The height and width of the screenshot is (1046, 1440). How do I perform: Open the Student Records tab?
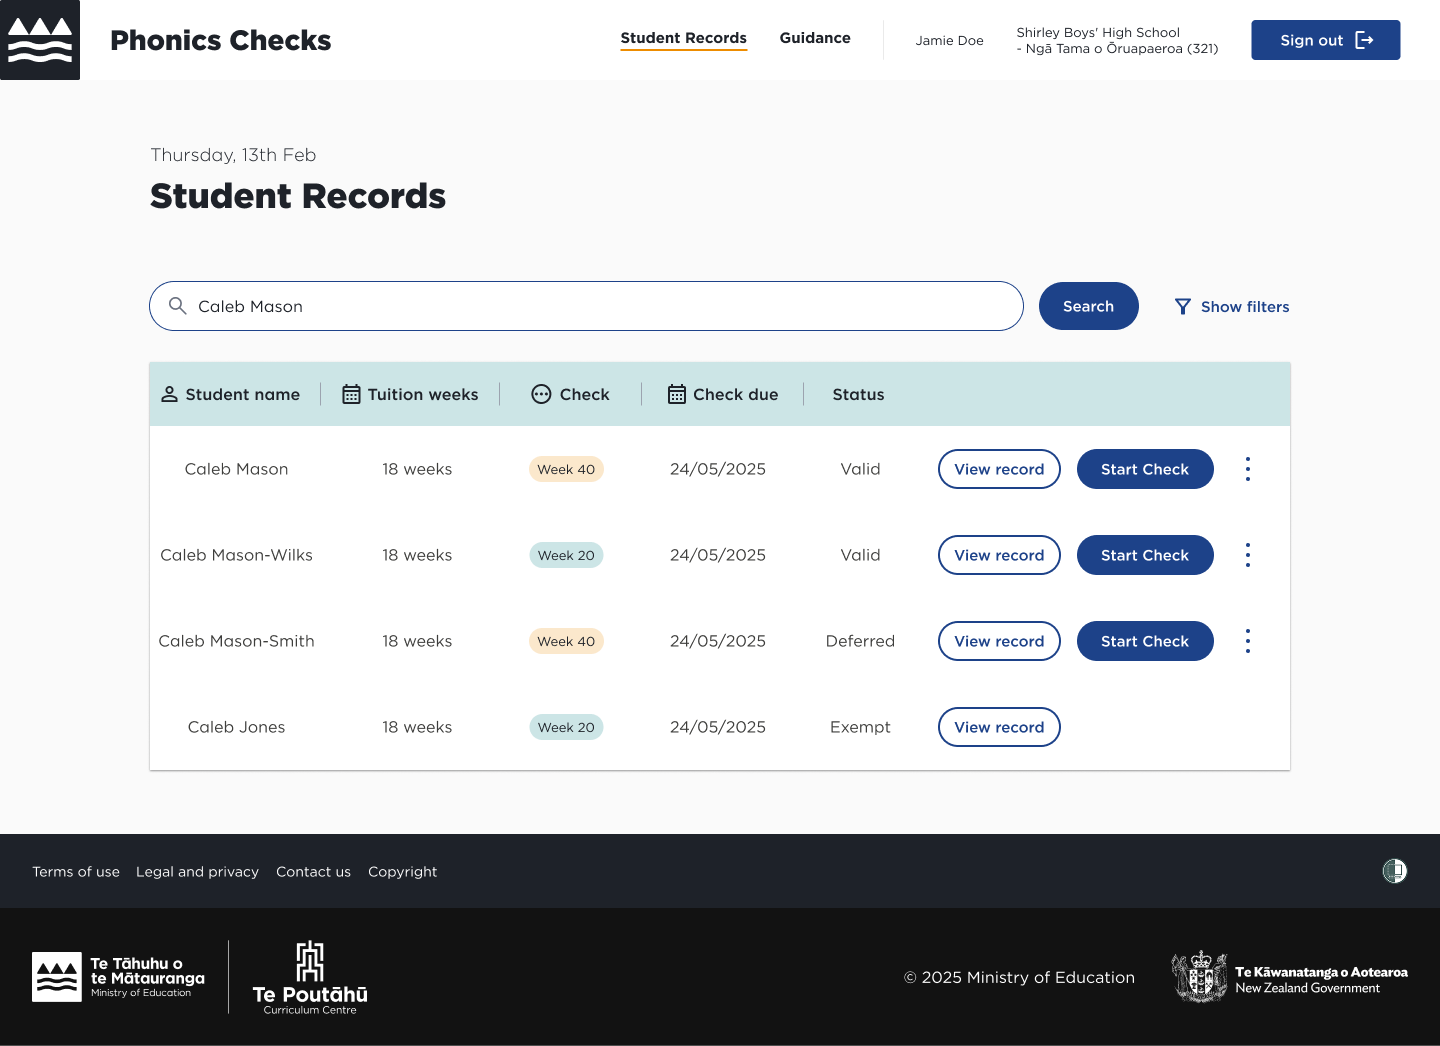[683, 38]
